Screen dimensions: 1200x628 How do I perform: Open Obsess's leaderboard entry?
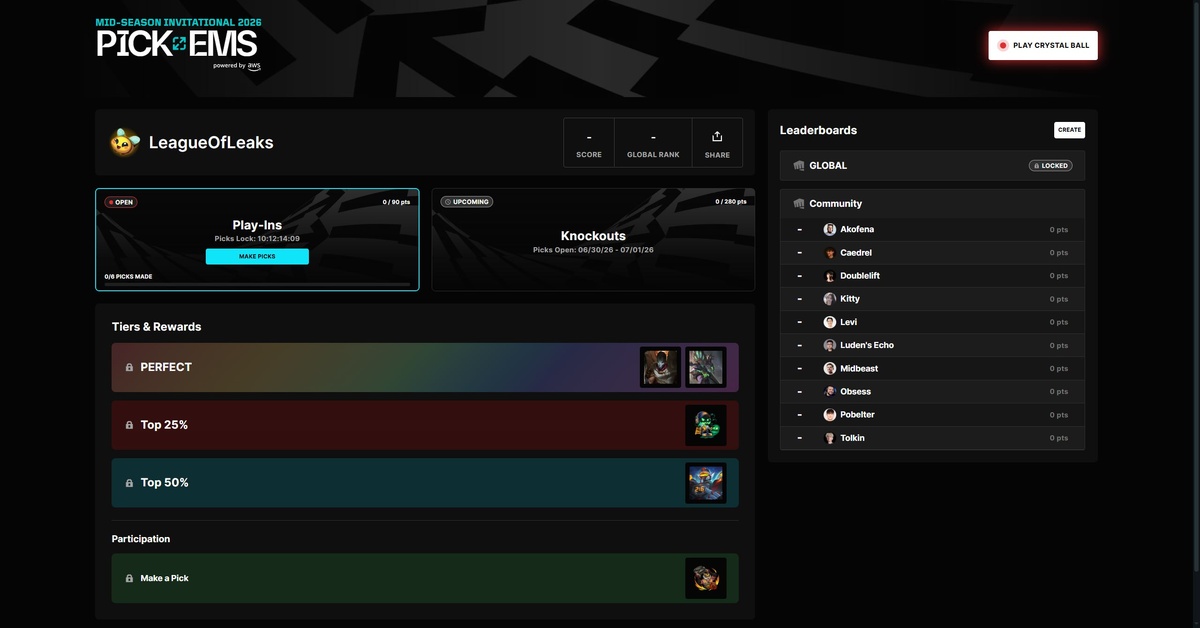click(932, 392)
